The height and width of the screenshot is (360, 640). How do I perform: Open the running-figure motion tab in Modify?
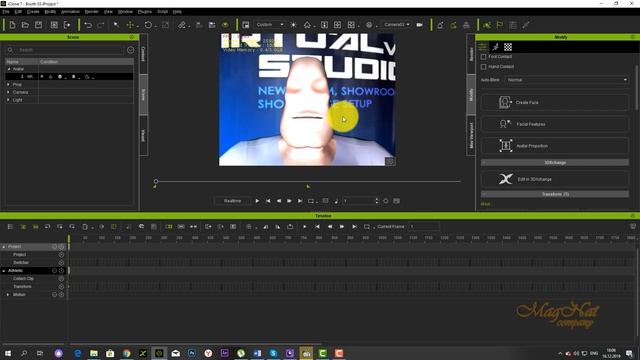[496, 47]
